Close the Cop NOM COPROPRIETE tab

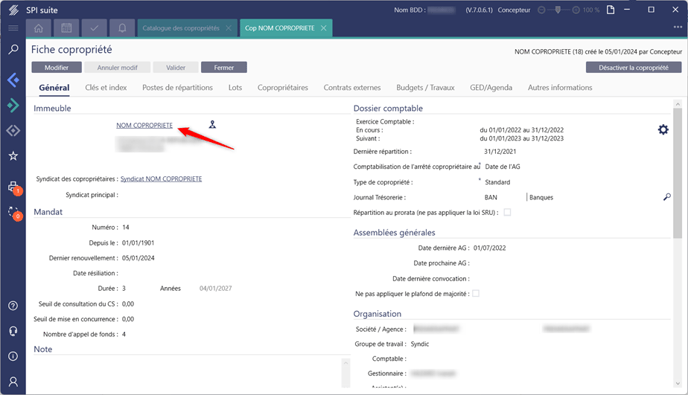tap(323, 28)
